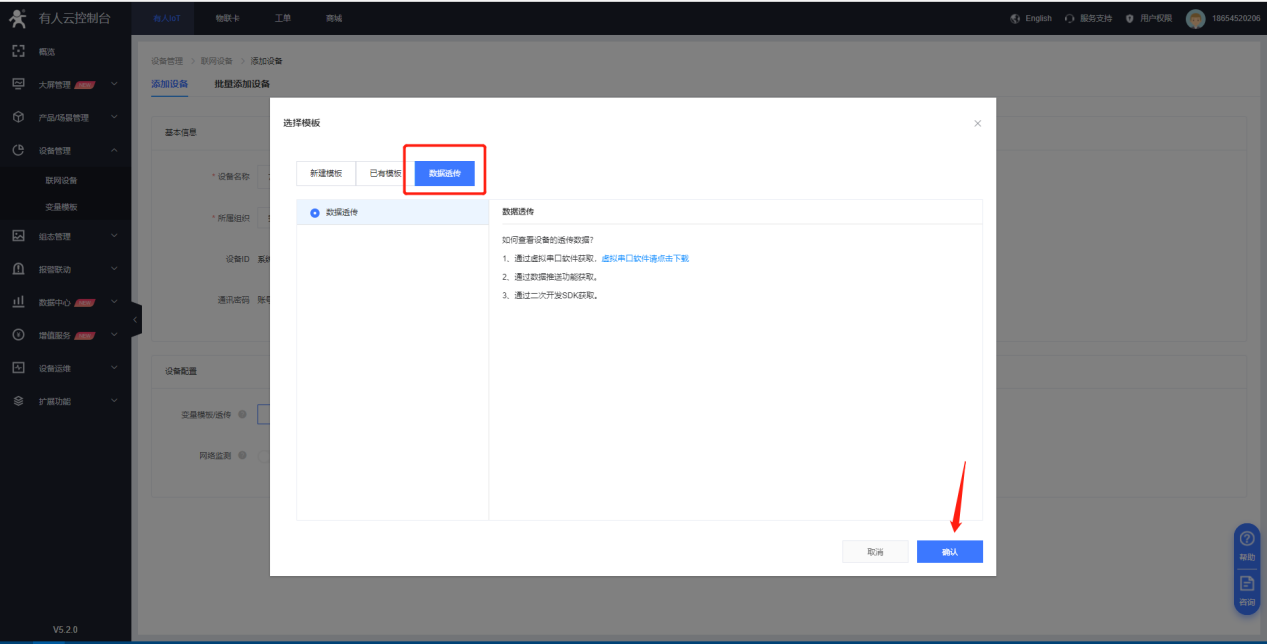Switch to the 已有模板 tab
Screen dimensions: 1267x644
(385, 173)
